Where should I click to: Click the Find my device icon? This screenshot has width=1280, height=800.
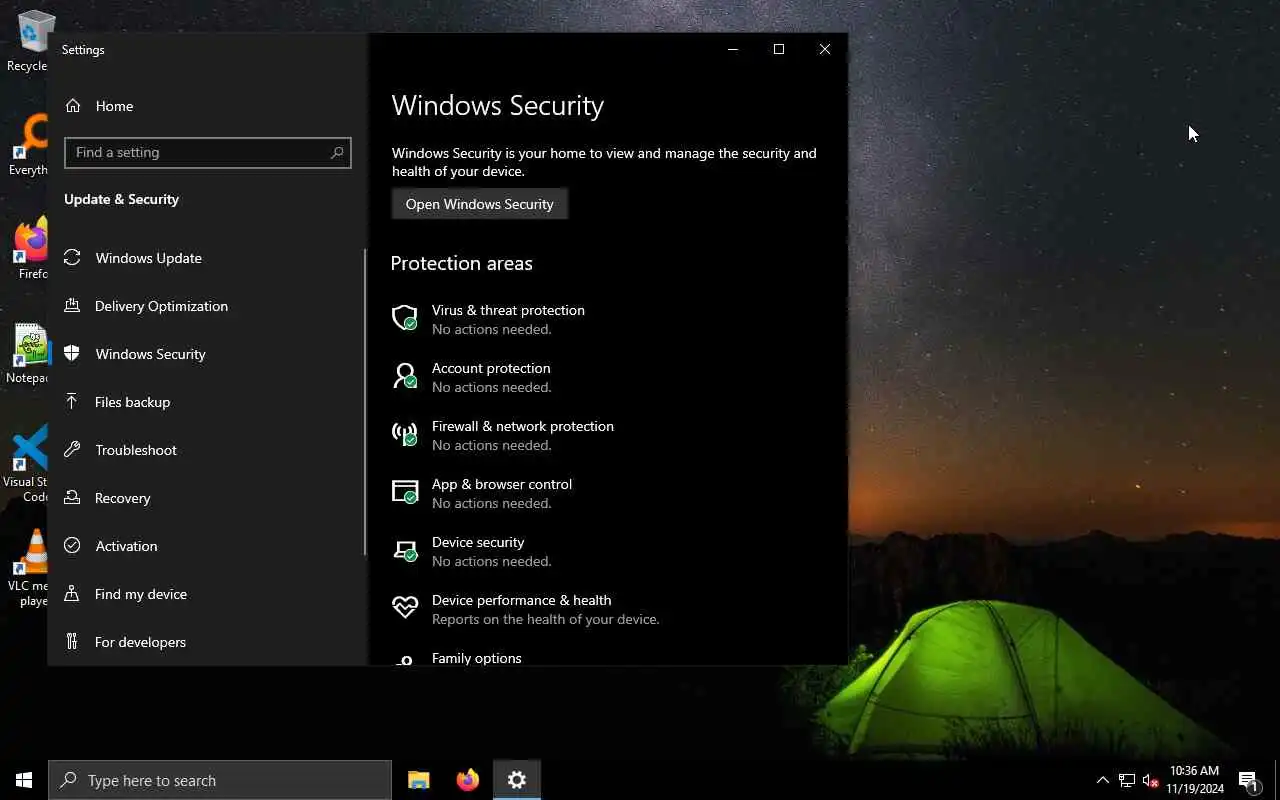72,594
